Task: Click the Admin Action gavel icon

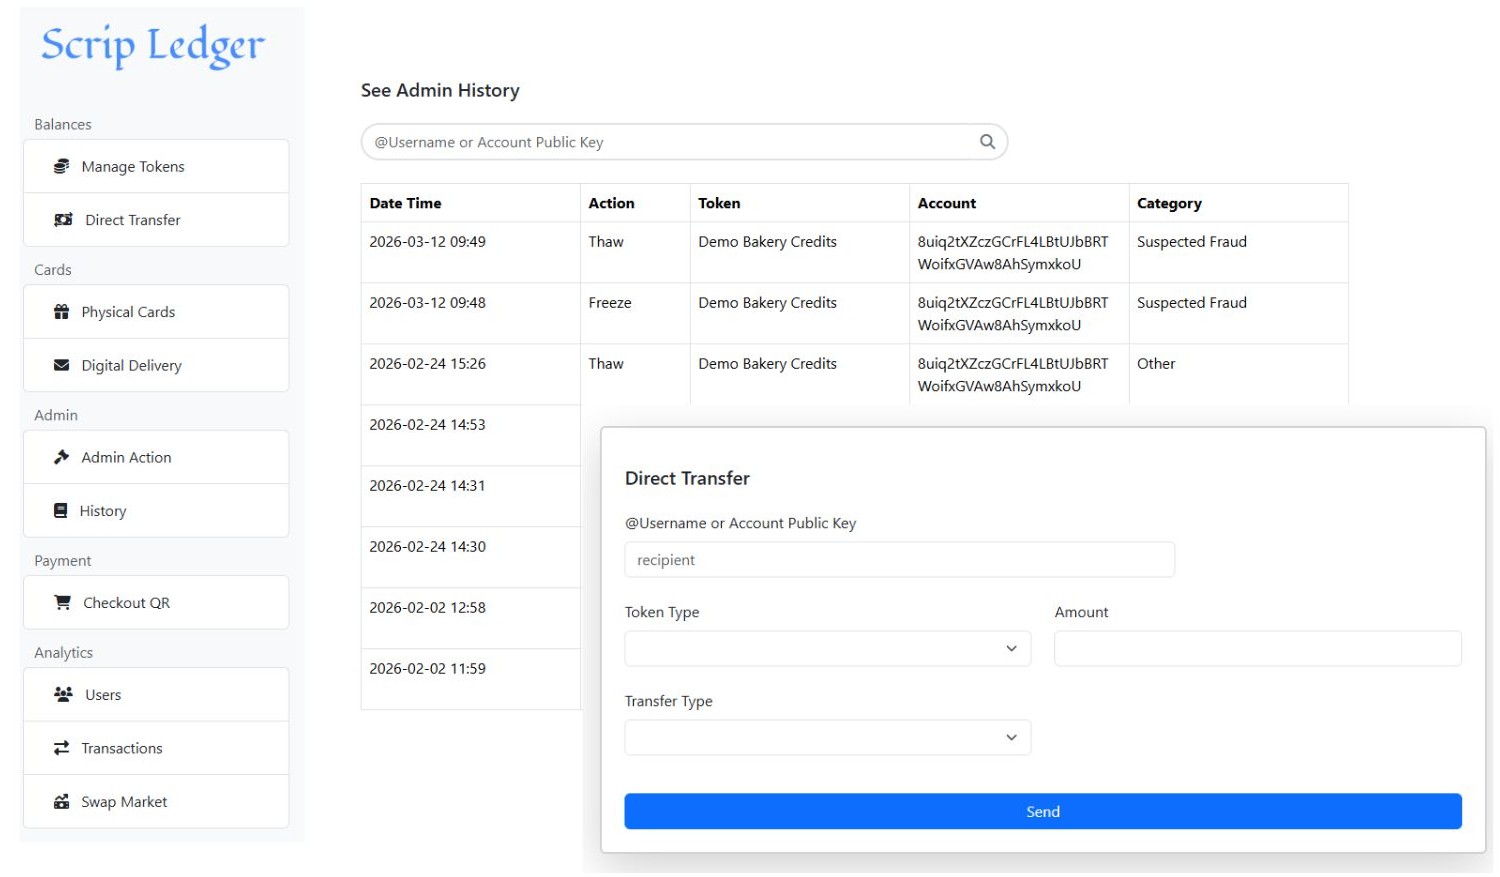Action: (x=62, y=457)
